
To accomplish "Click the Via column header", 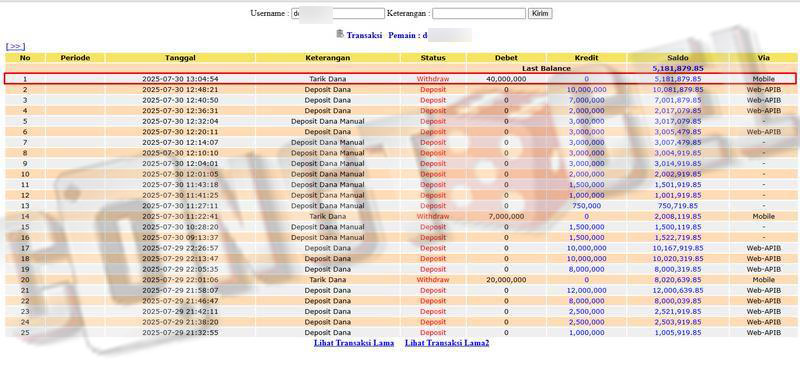I will 763,58.
